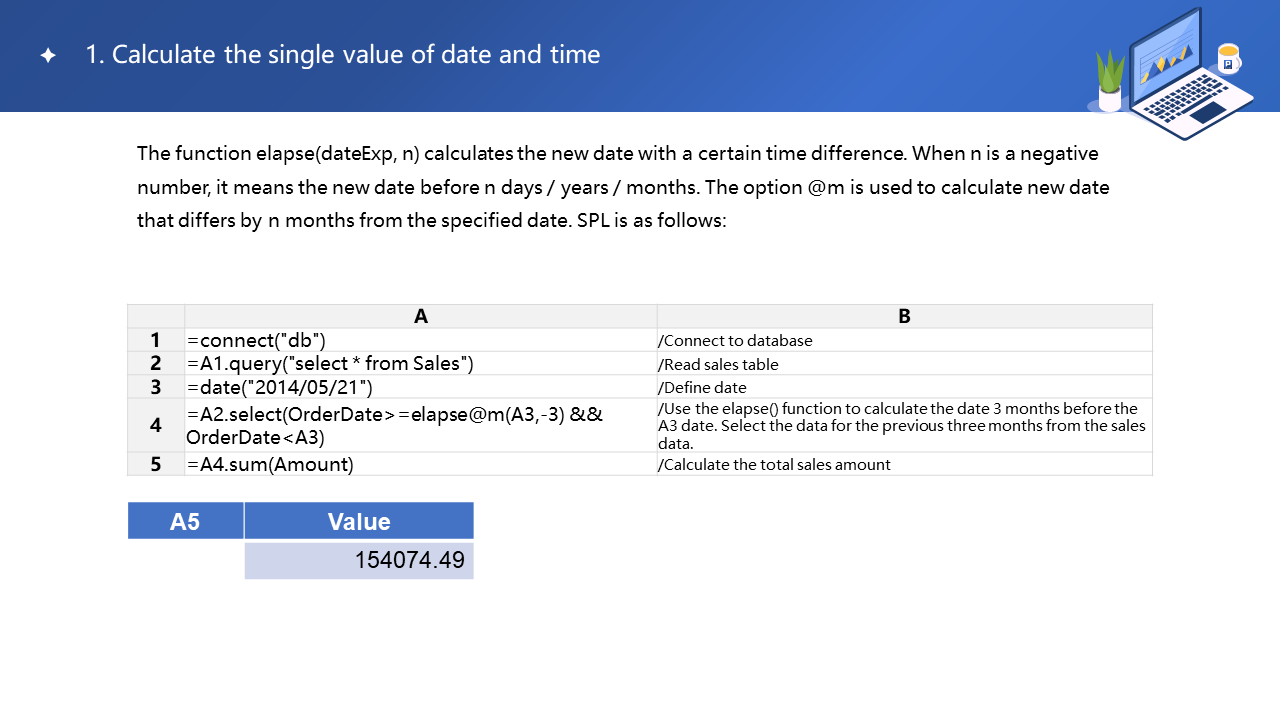The image size is (1280, 720).
Task: Select row 1 header of the grid
Action: (x=156, y=340)
